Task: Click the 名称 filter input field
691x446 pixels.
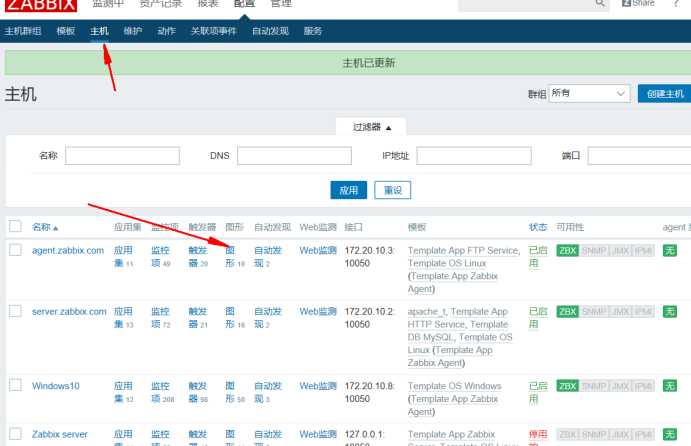Action: (x=123, y=156)
